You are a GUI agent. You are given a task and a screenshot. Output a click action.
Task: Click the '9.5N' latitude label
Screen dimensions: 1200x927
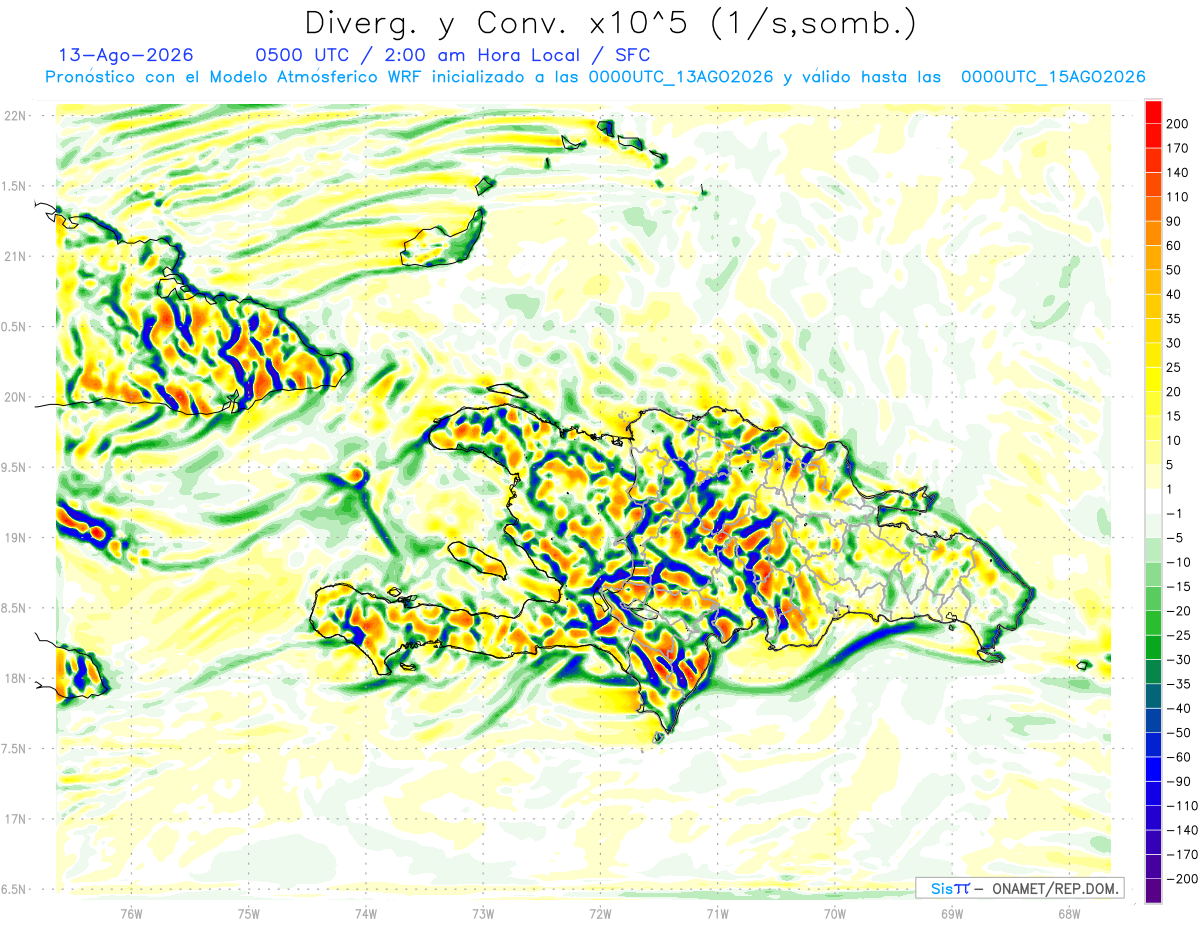click(x=15, y=467)
